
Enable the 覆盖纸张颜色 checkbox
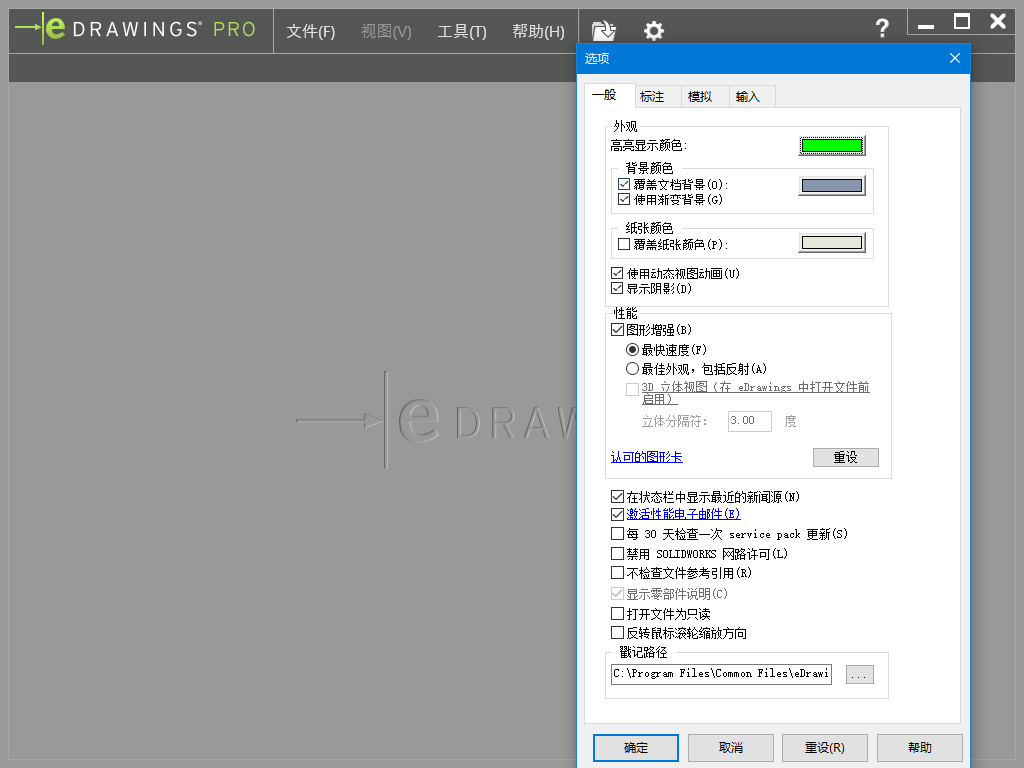click(624, 244)
